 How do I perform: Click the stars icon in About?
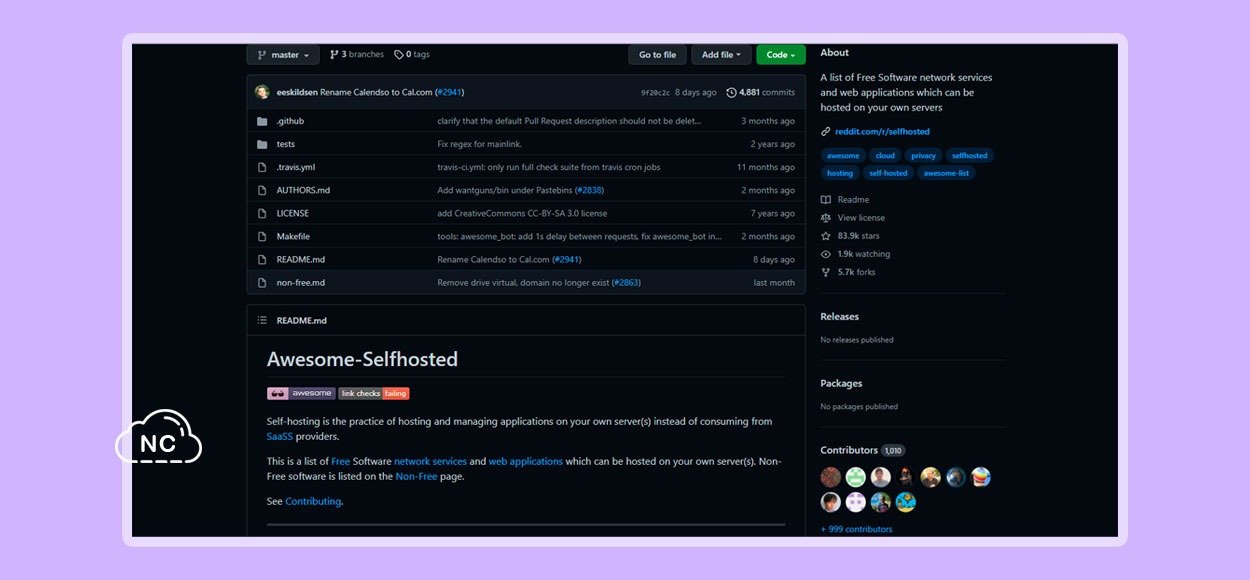click(x=826, y=236)
